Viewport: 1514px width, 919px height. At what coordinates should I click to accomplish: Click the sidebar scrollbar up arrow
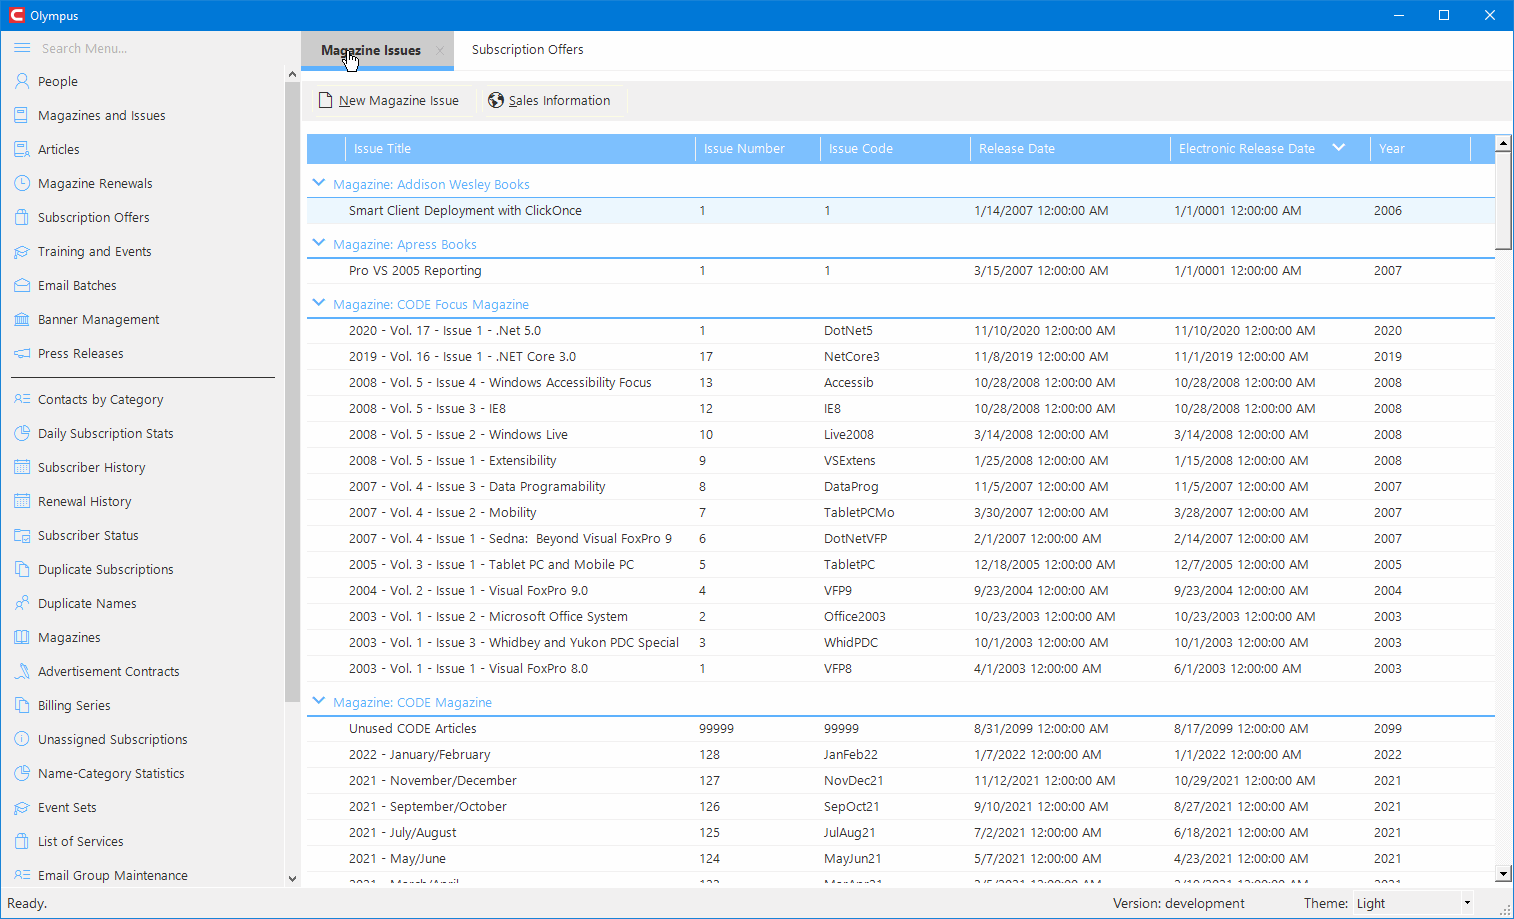(292, 74)
